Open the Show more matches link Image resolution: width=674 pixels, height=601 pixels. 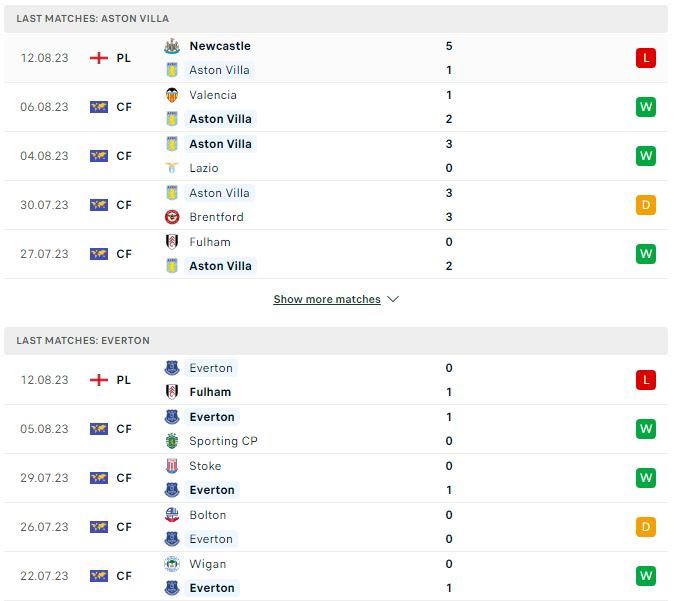coord(327,299)
